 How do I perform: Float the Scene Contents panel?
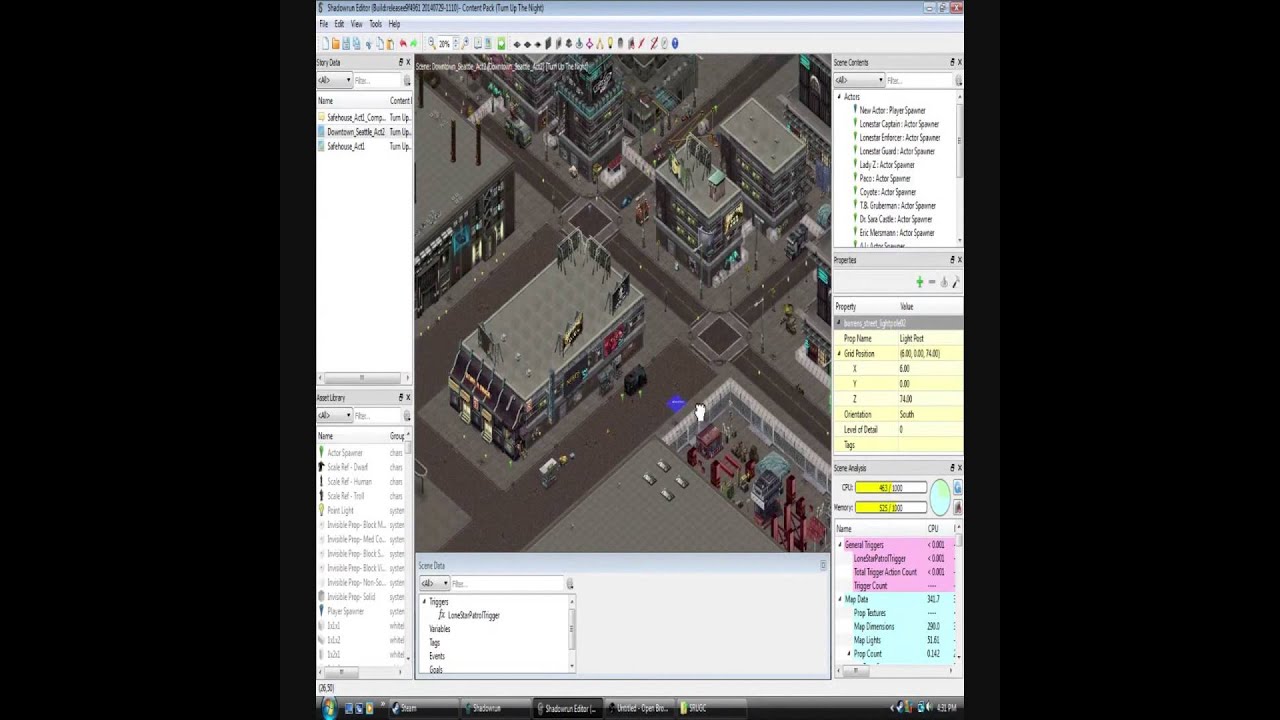[952, 62]
